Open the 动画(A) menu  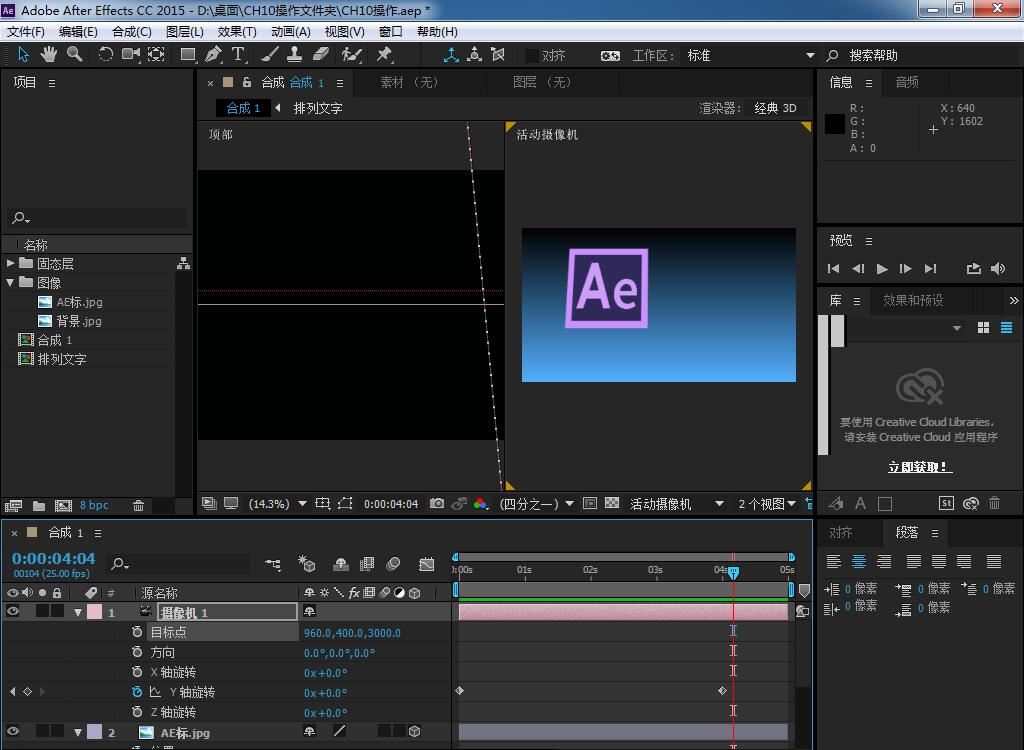point(291,31)
